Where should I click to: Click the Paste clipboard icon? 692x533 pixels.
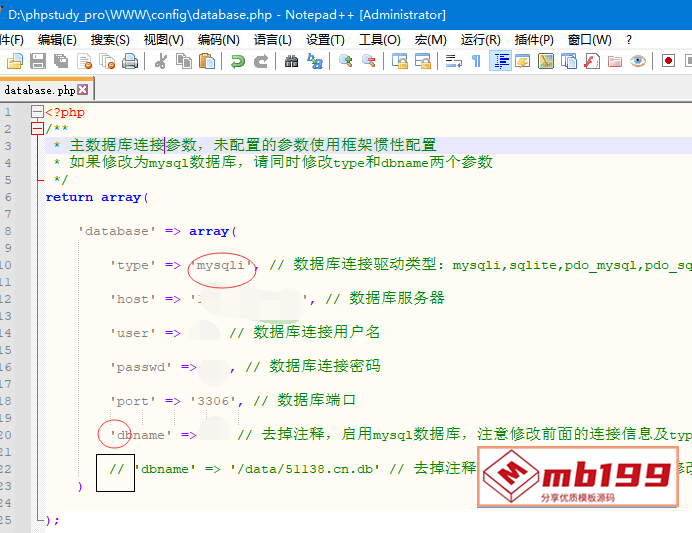click(207, 62)
